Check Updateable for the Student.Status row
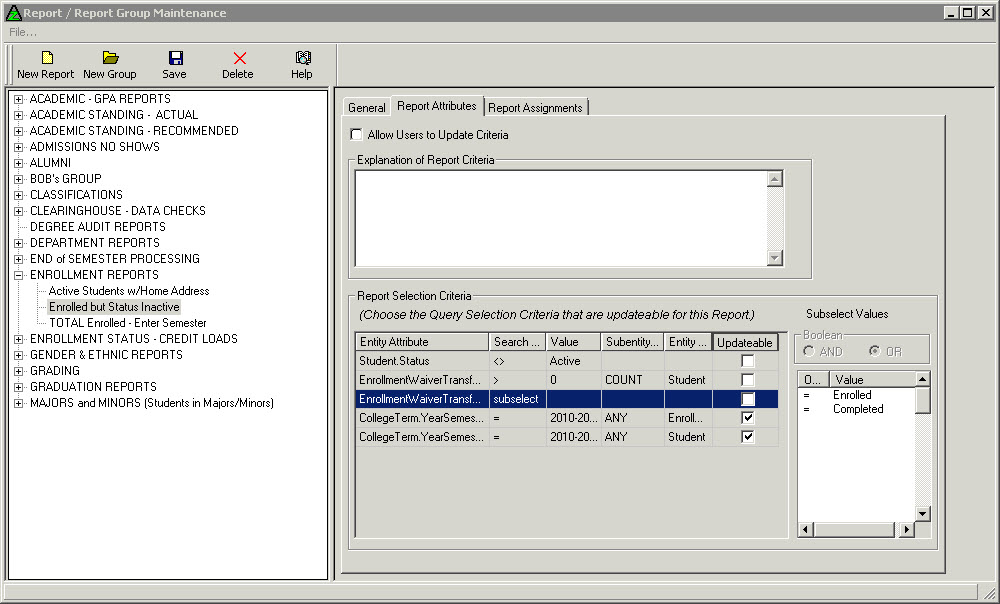The width and height of the screenshot is (1000, 604). 747,361
